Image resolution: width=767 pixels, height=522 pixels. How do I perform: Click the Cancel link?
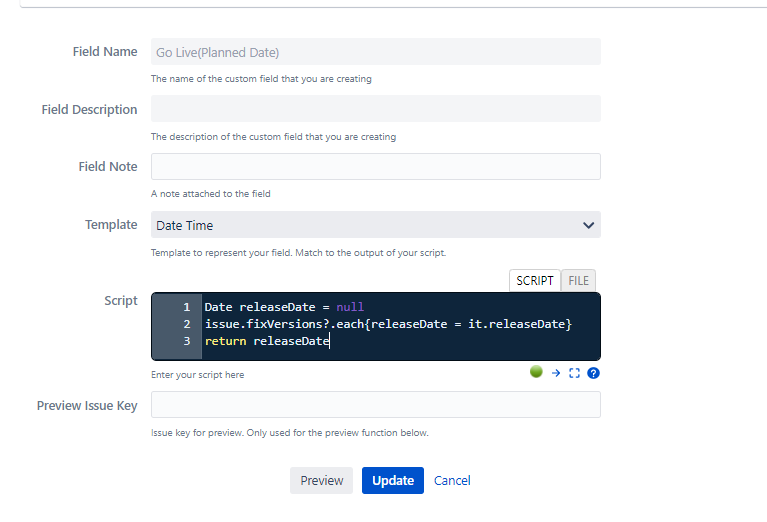[452, 480]
